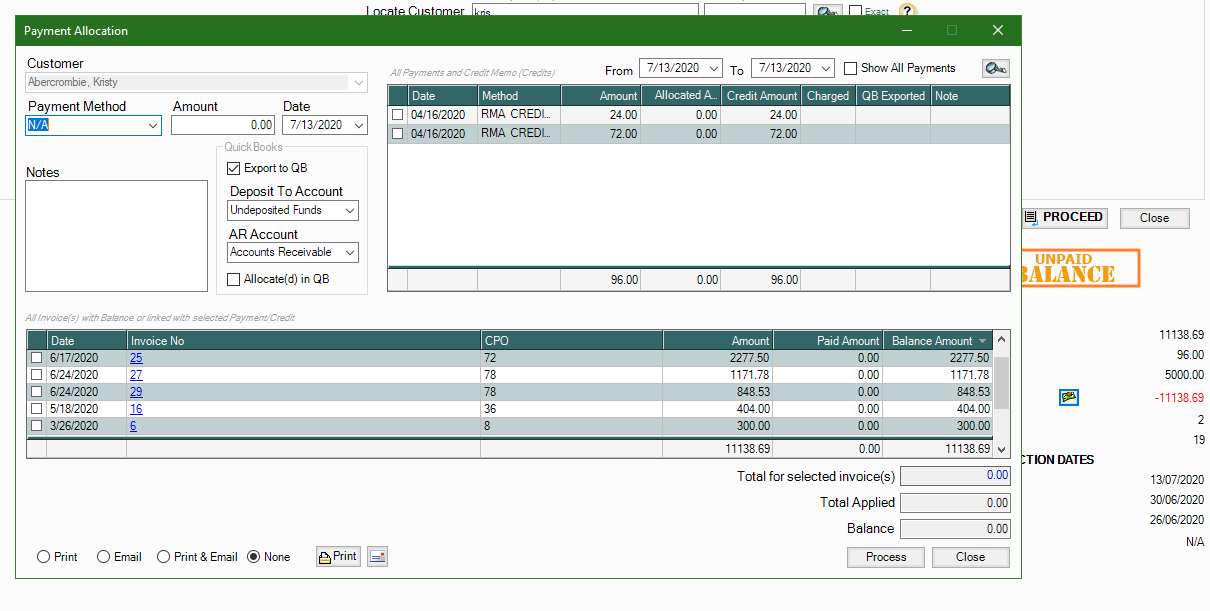
Task: Click the Print button with printer icon
Action: (338, 557)
